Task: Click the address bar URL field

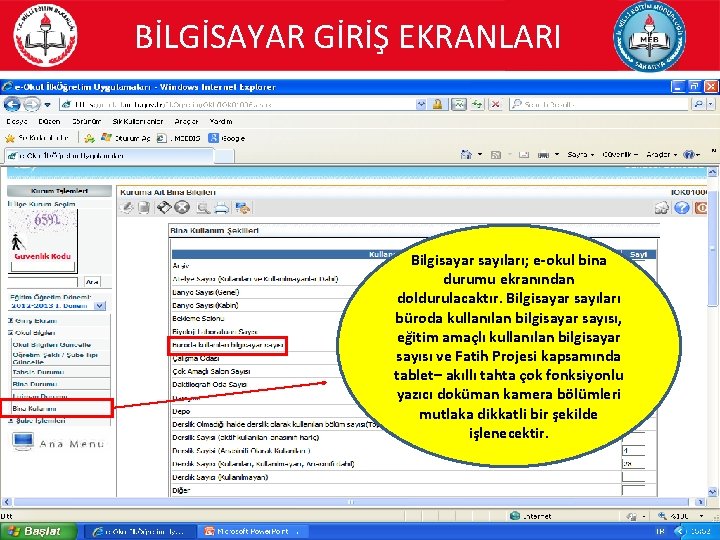Action: pos(237,105)
